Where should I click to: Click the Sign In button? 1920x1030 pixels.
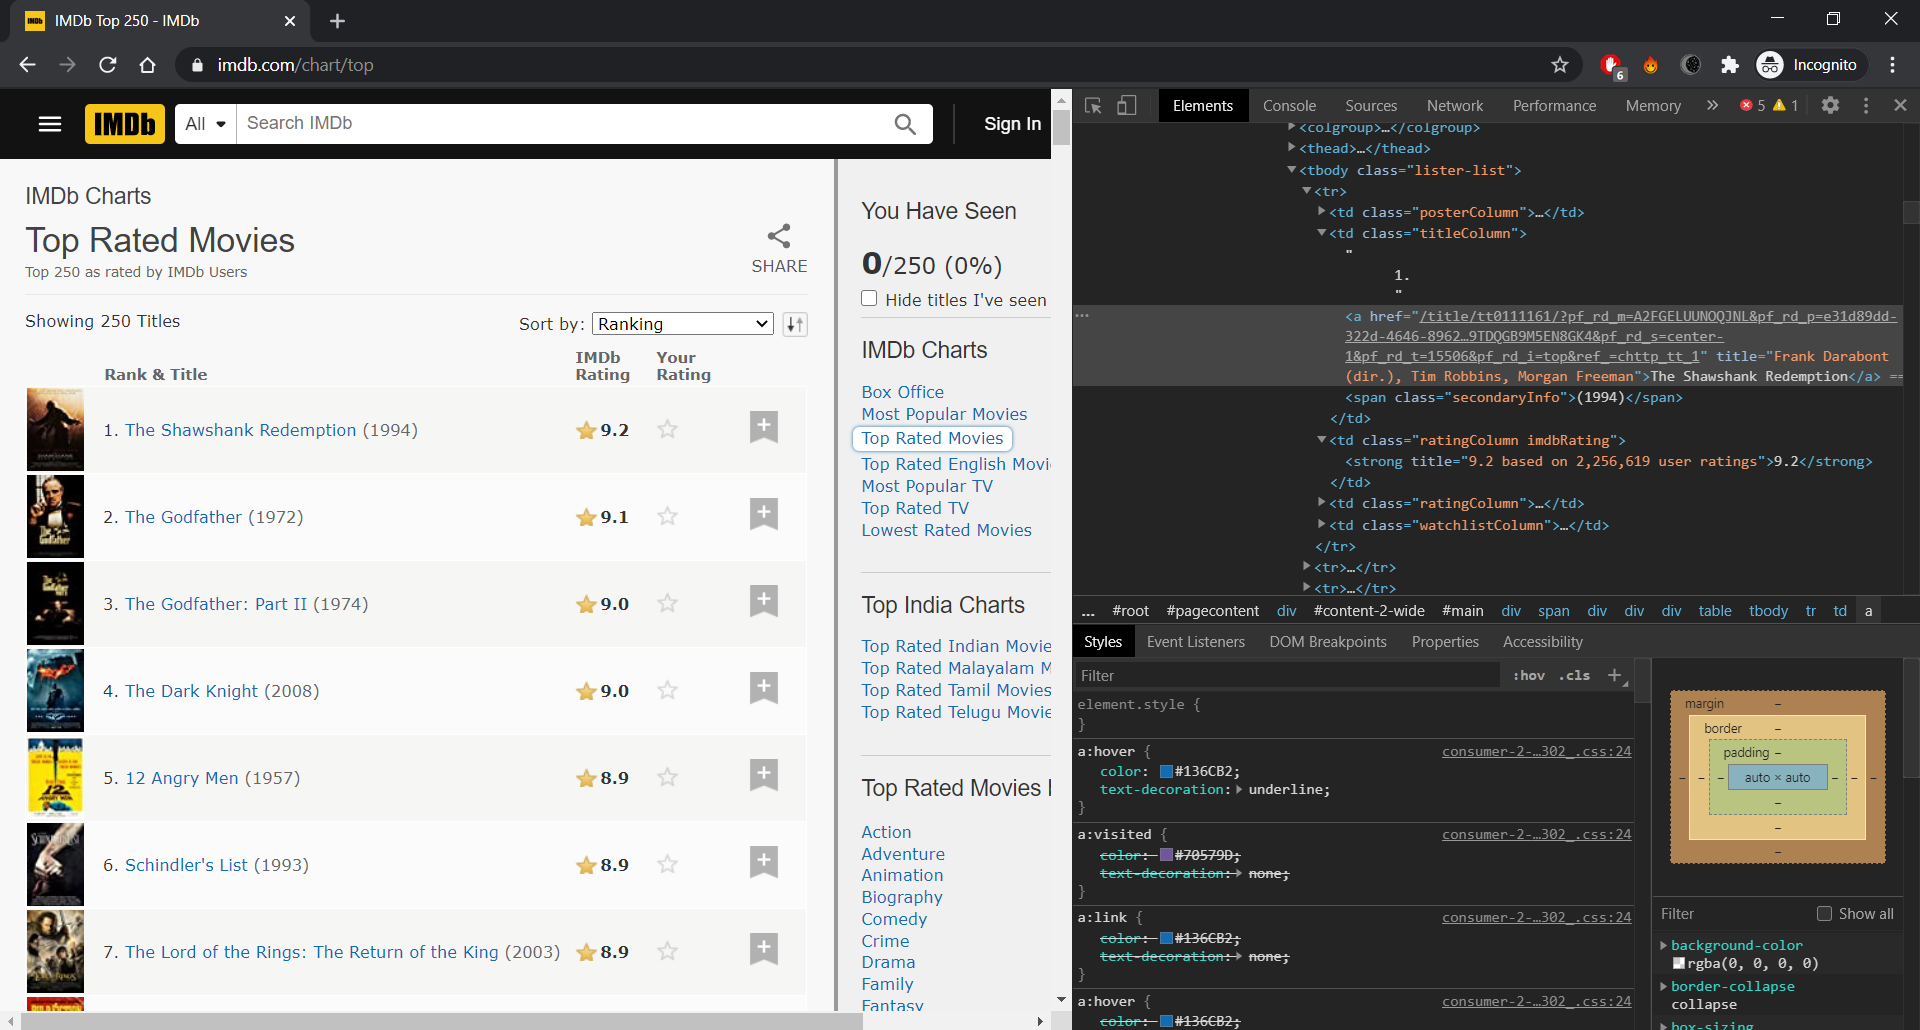(x=1012, y=123)
